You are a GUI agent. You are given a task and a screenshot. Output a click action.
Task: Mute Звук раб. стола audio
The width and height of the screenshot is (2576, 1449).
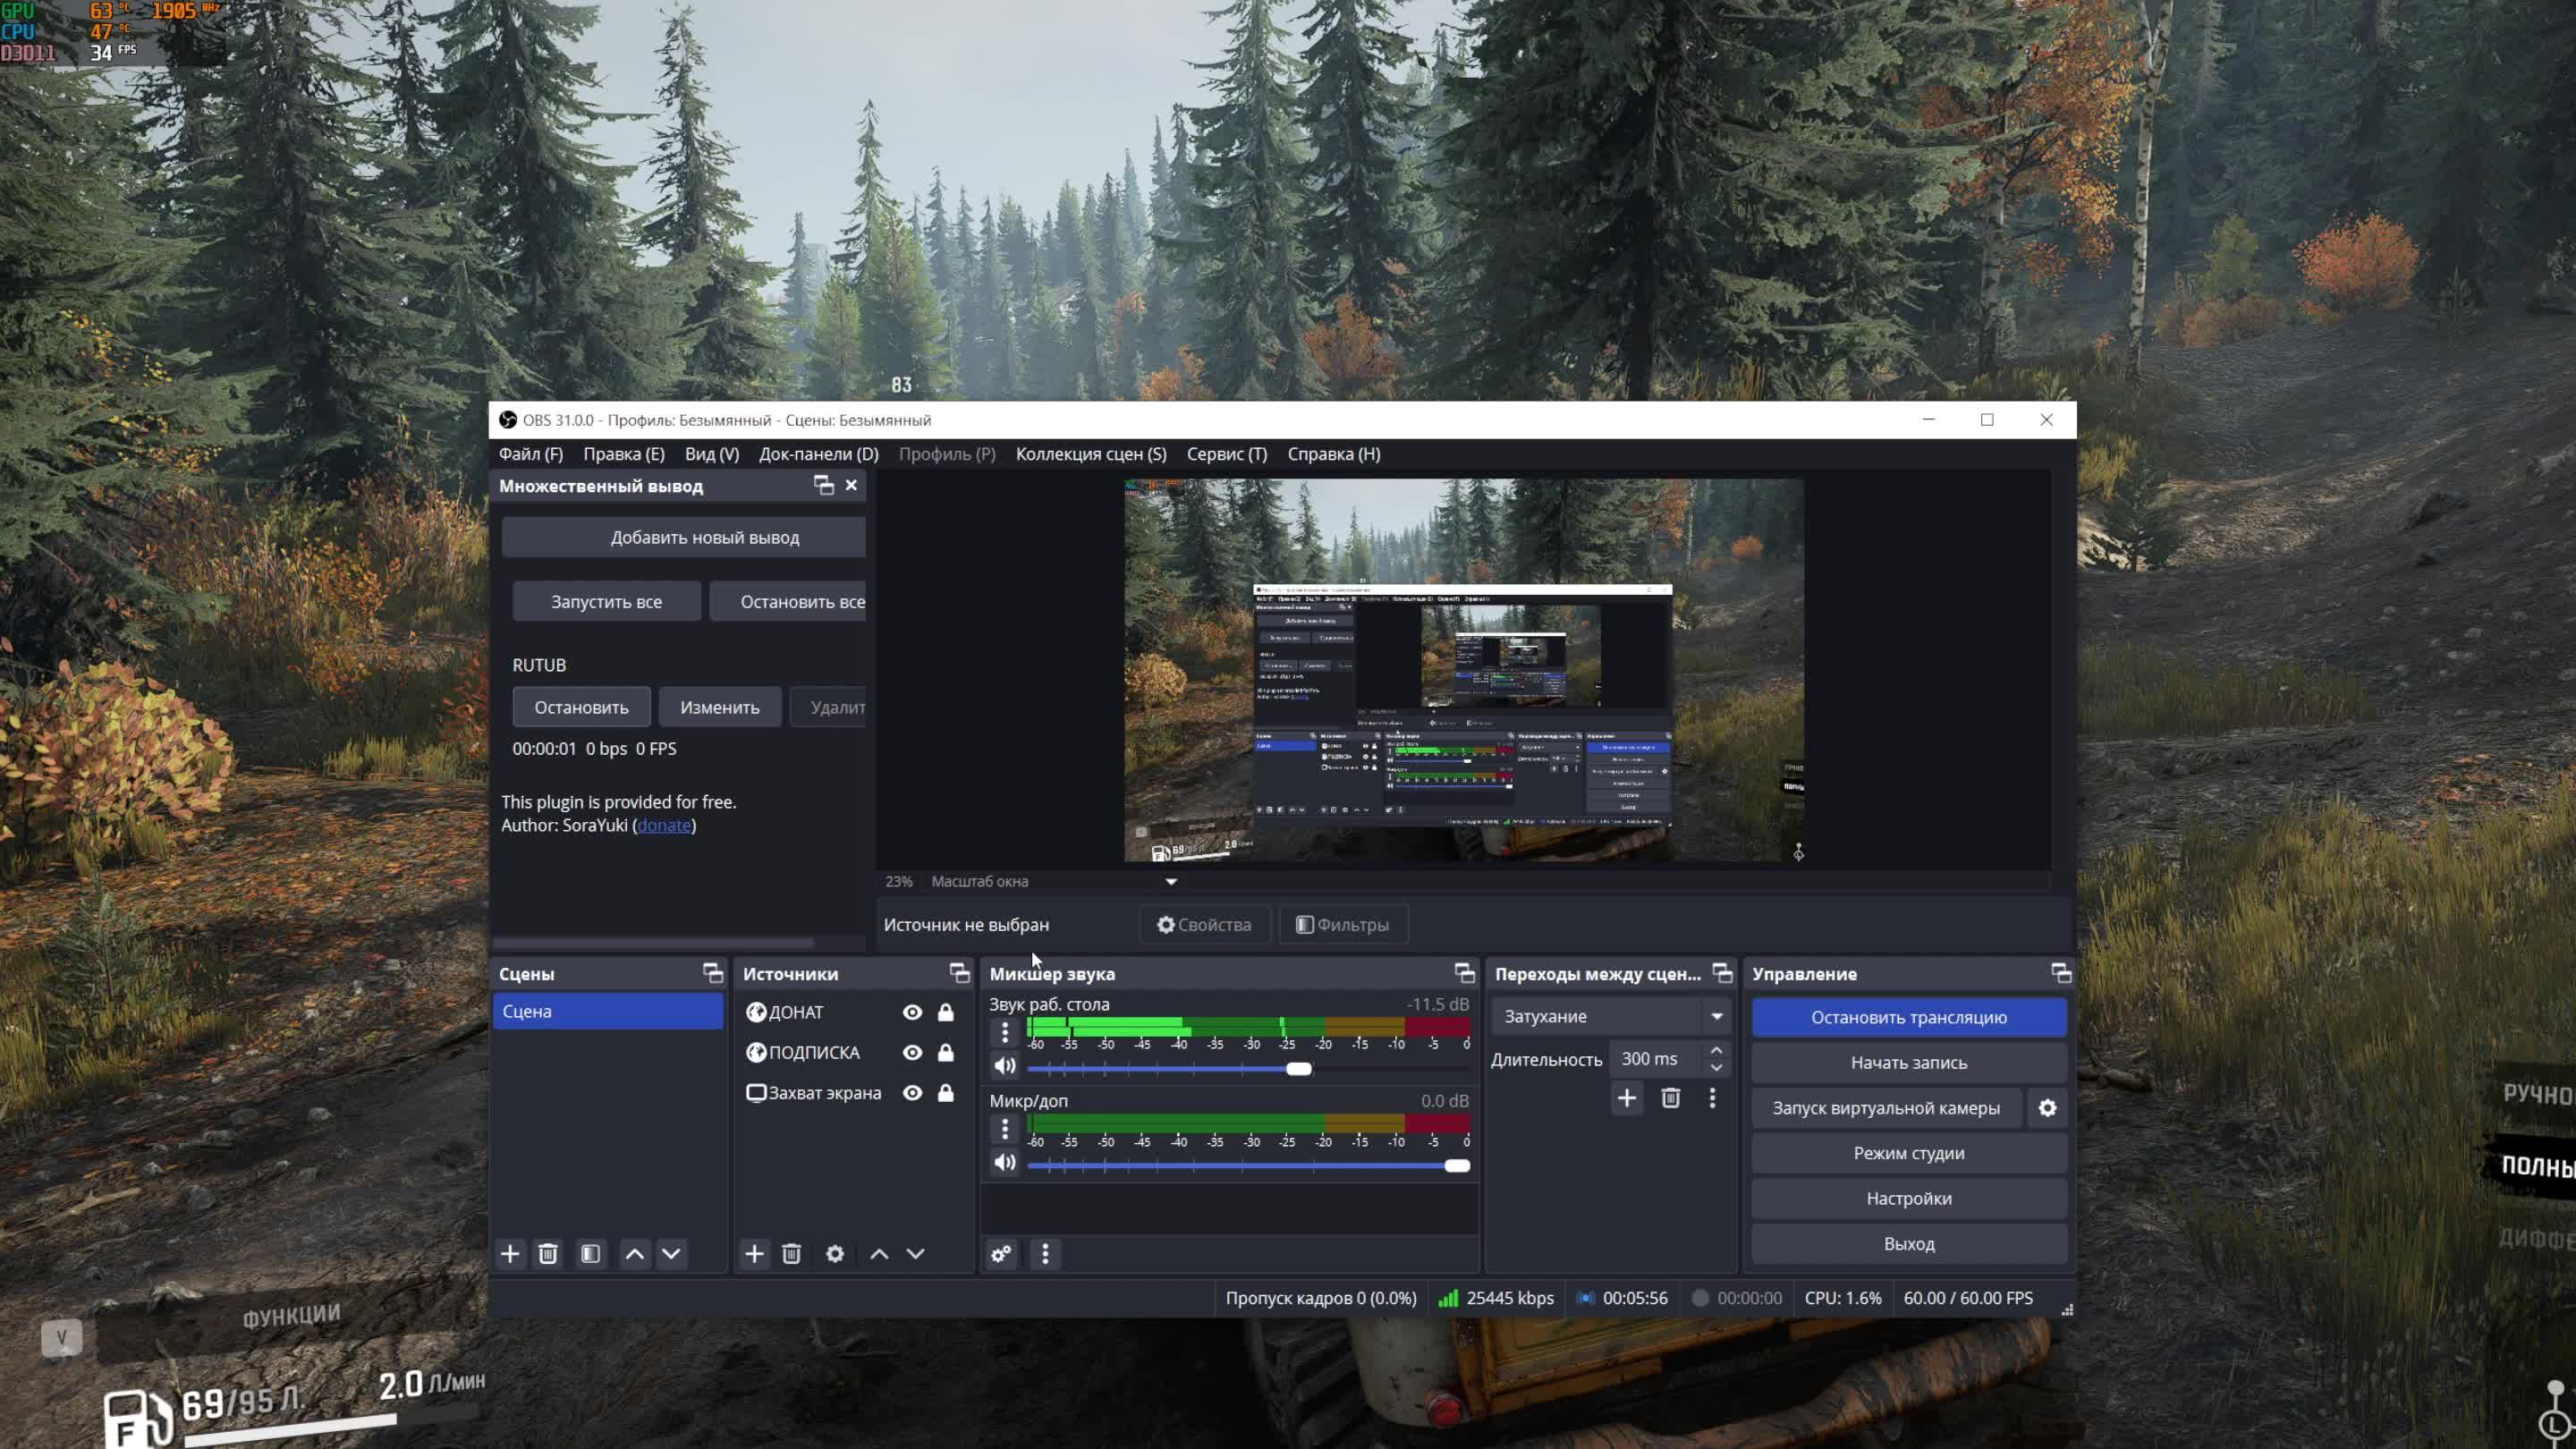point(1005,1067)
